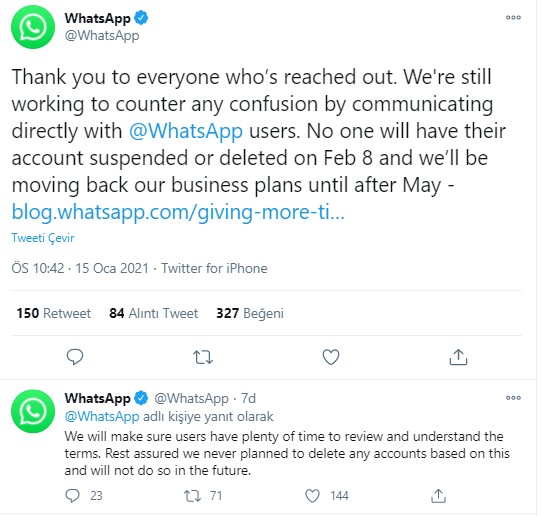This screenshot has width=541, height=516.
Task: Click the @WhatsApp mention in tweet text
Action: [x=186, y=131]
